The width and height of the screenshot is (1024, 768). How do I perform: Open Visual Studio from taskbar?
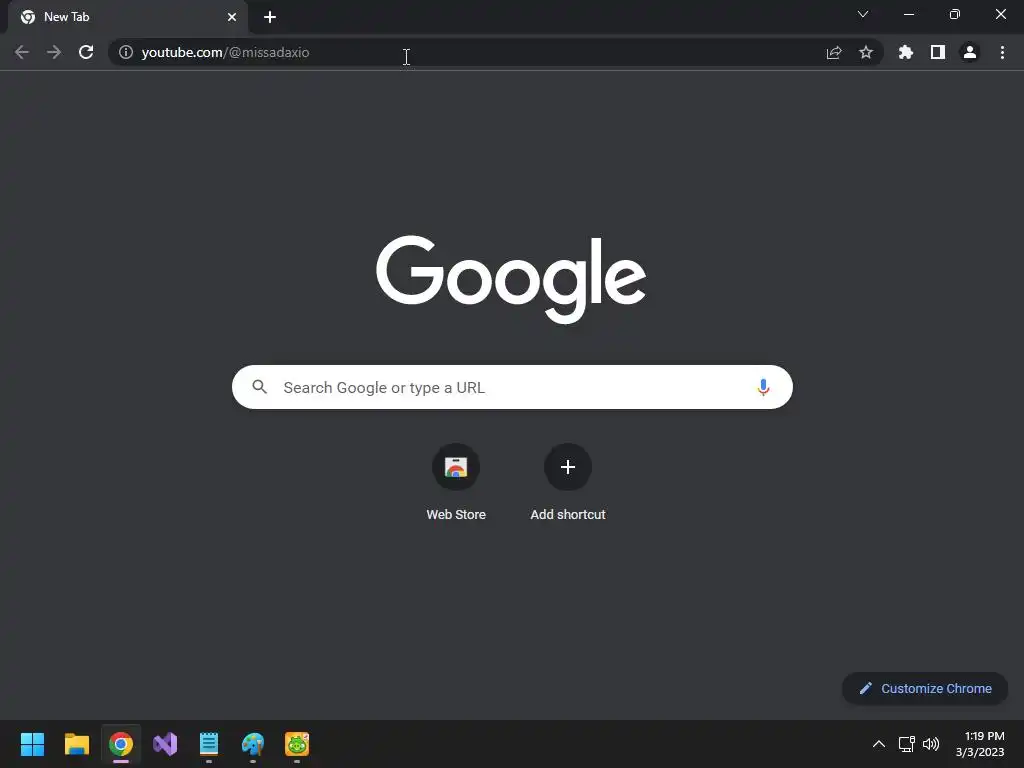[x=165, y=744]
